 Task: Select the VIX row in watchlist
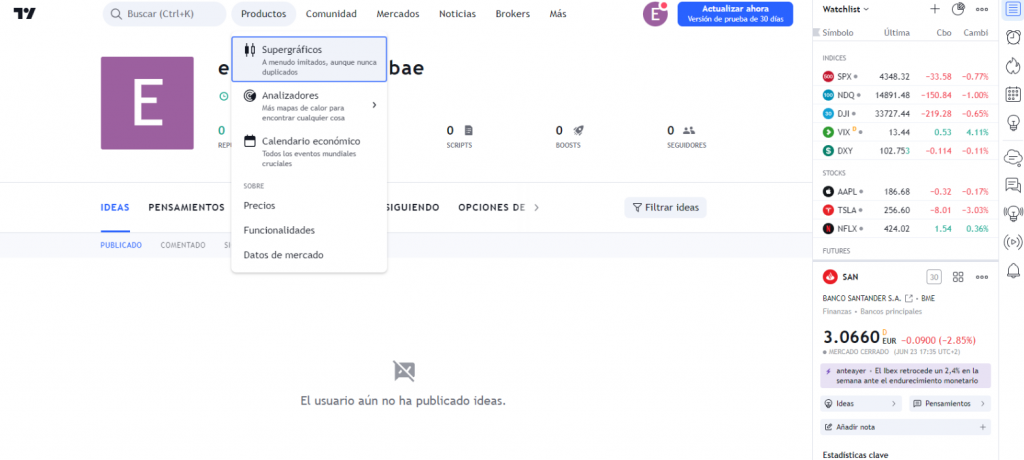(x=905, y=132)
